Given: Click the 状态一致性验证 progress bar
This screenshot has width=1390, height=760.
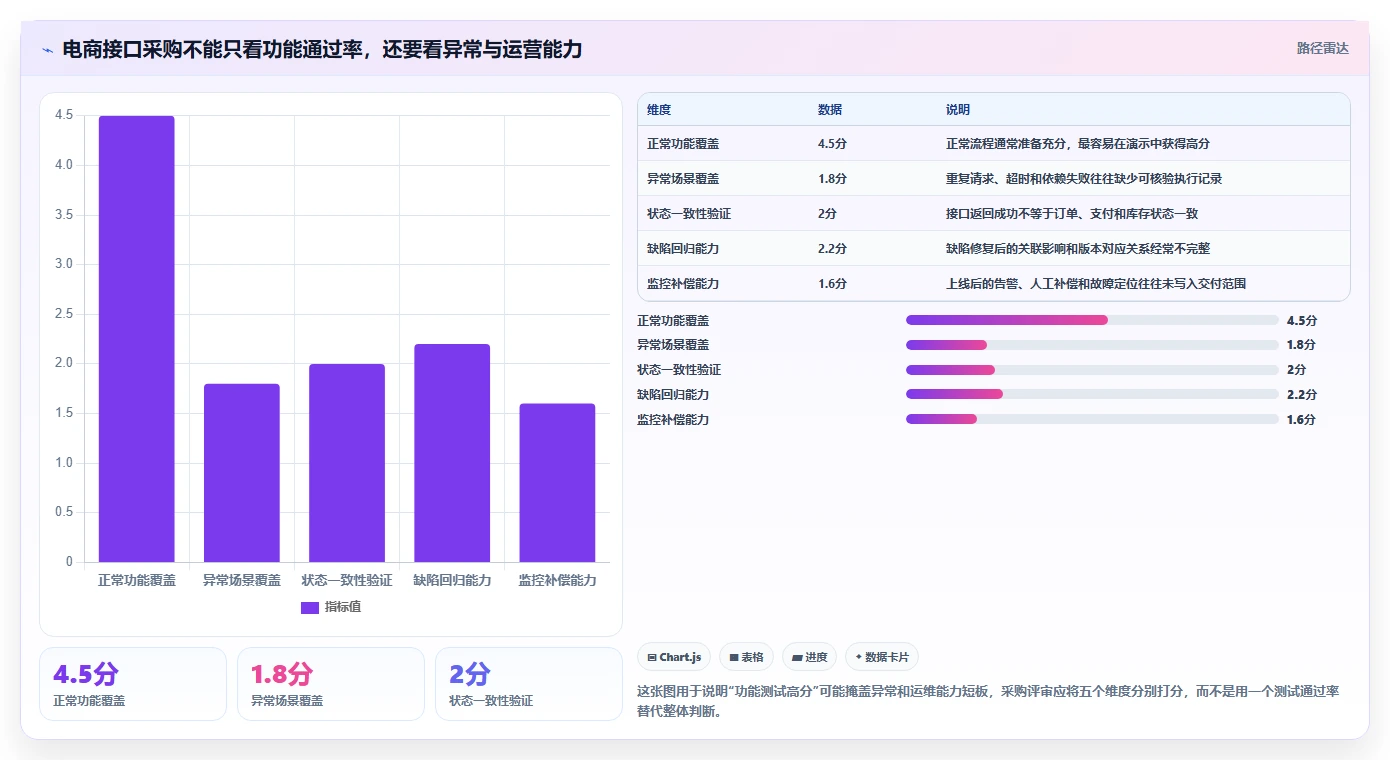Looking at the screenshot, I should coord(1092,370).
